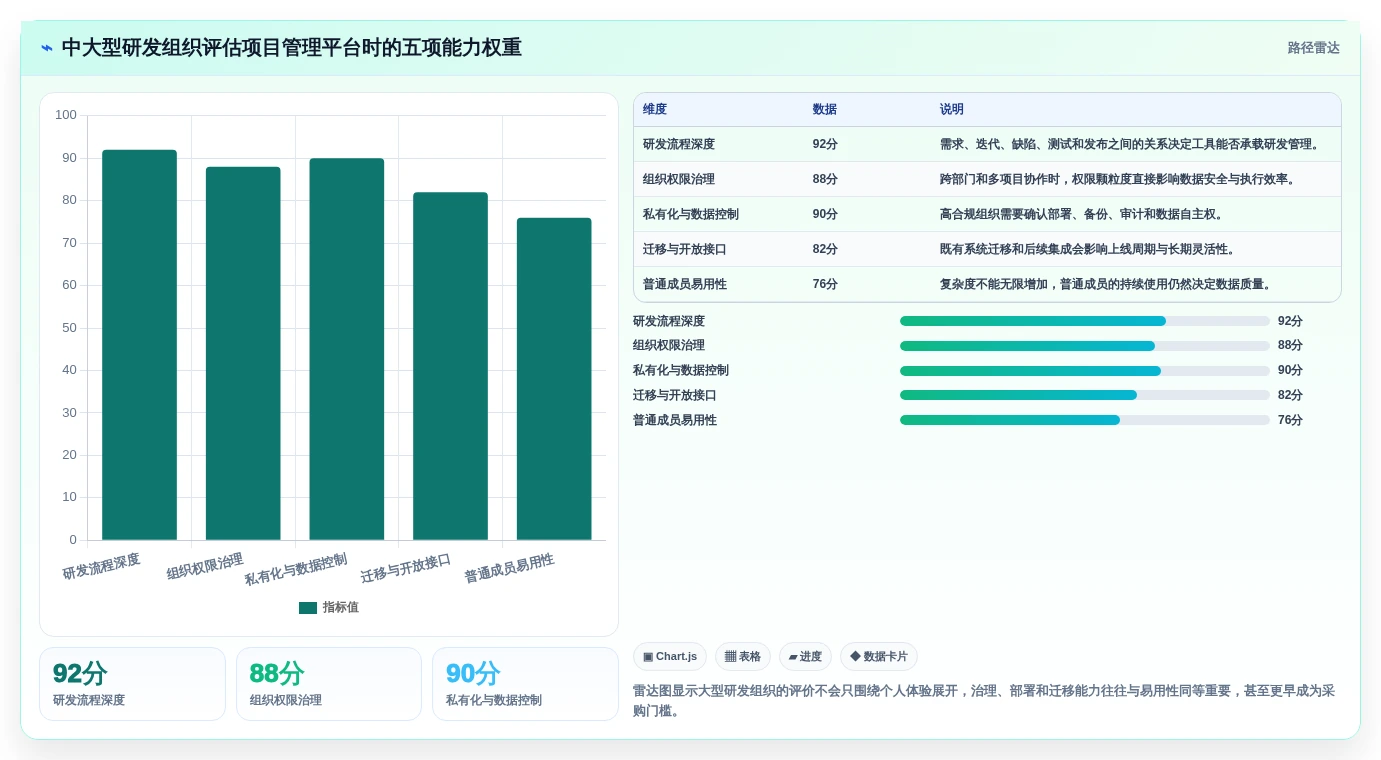Click the lightning icon beside the title
1381x760 pixels.
coord(47,48)
